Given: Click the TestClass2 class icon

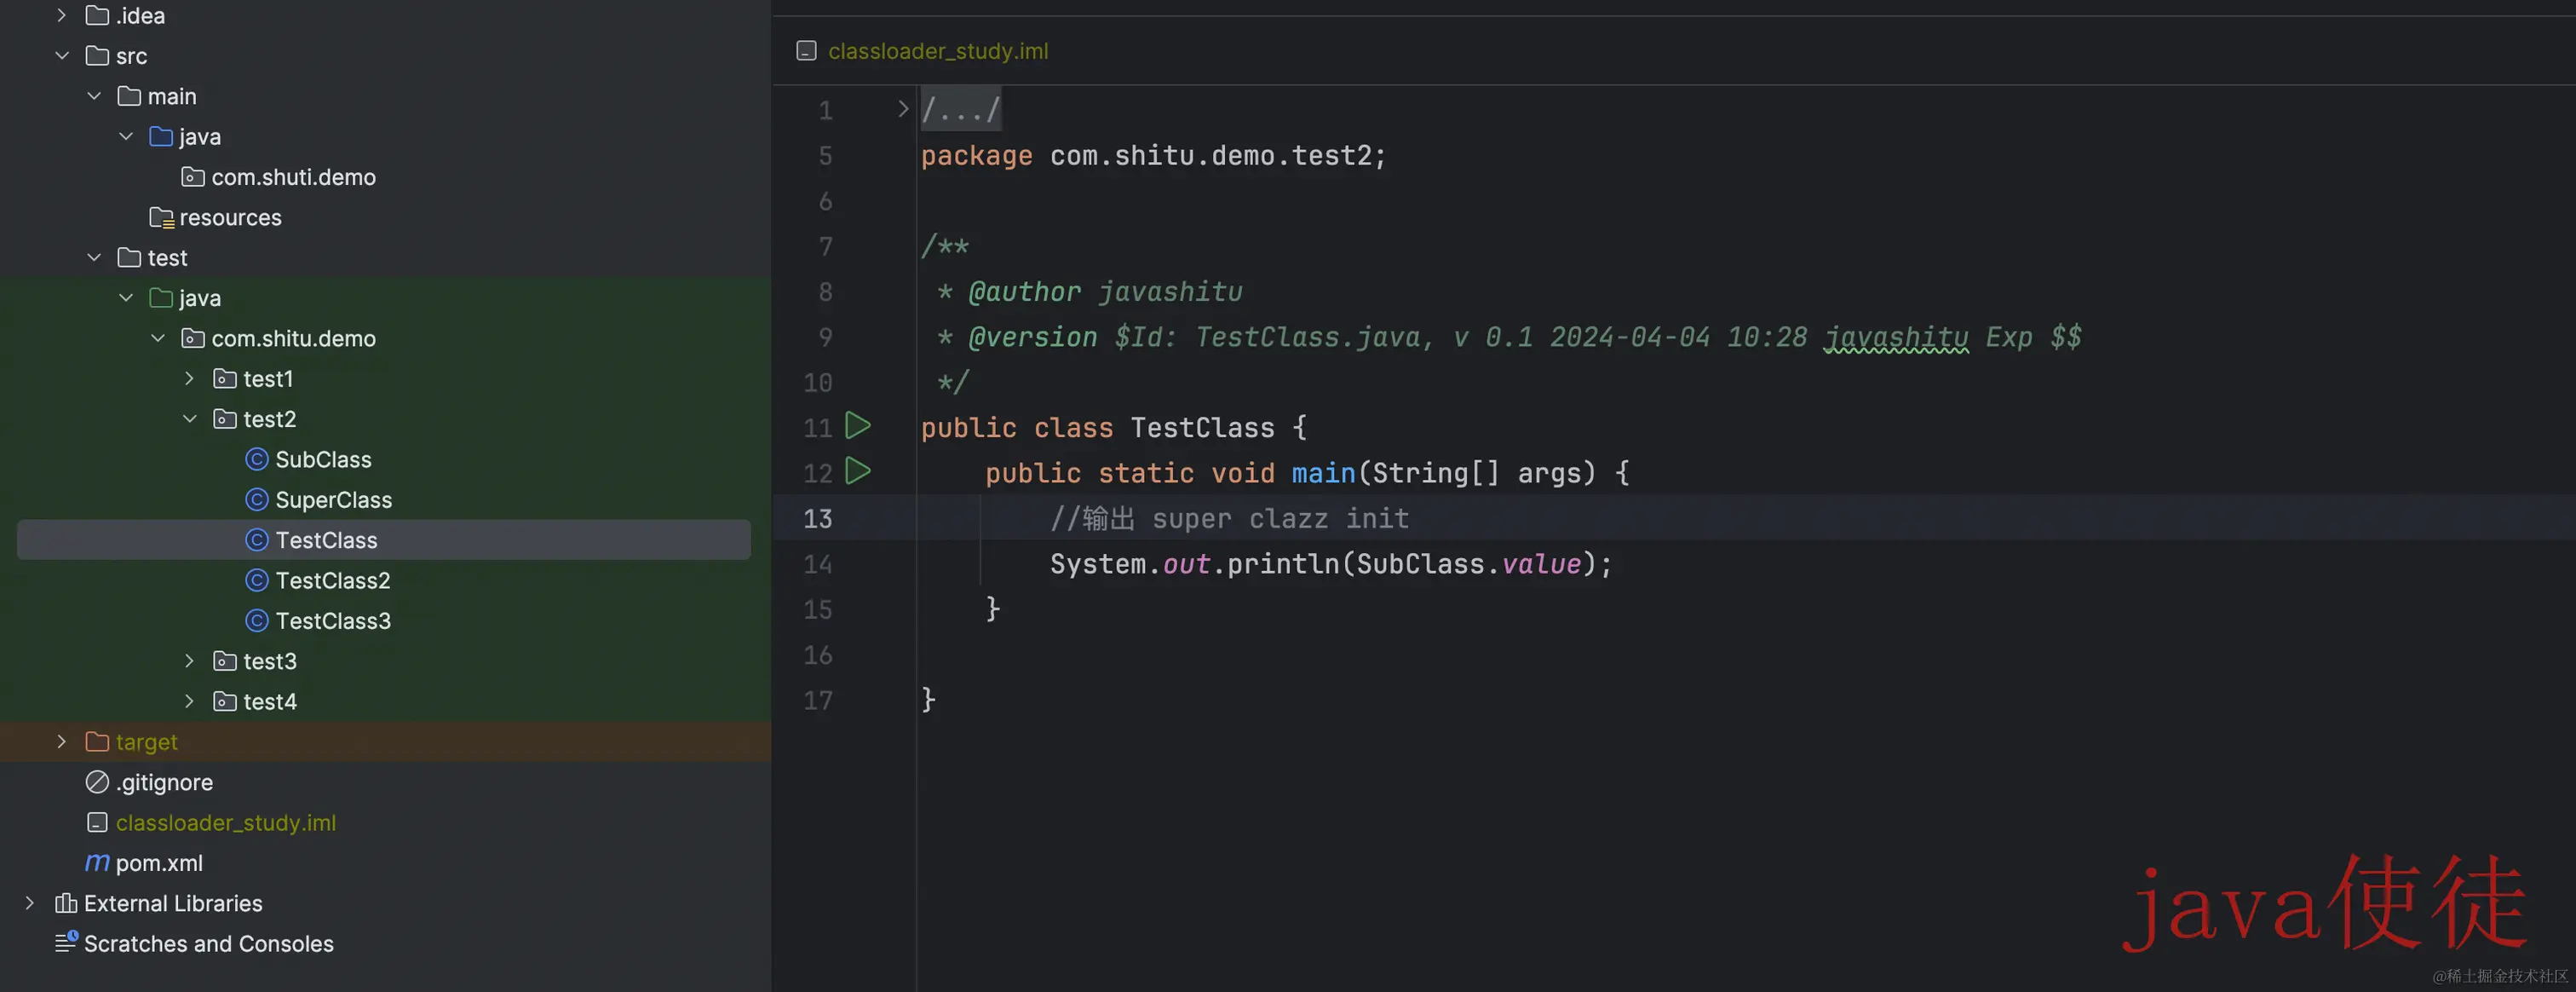Looking at the screenshot, I should tap(257, 580).
